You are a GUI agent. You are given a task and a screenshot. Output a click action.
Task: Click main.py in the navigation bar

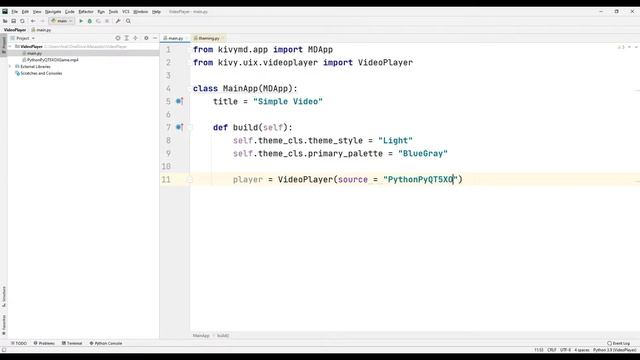pyautogui.click(x=41, y=30)
